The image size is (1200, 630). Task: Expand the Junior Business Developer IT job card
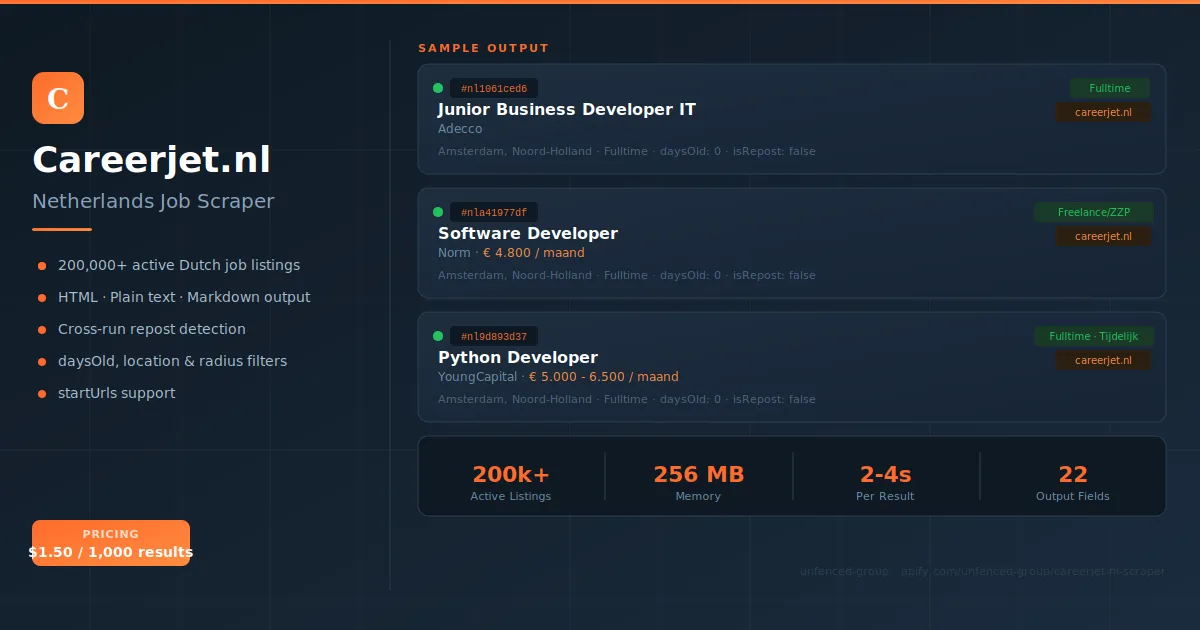click(791, 119)
